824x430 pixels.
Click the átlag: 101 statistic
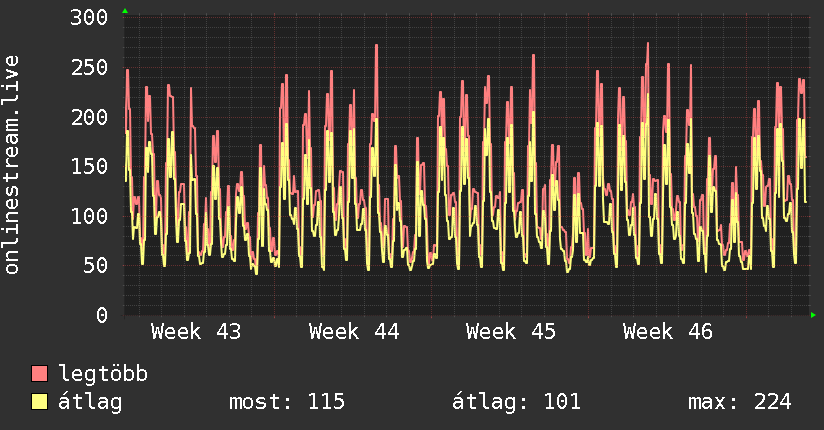[517, 402]
